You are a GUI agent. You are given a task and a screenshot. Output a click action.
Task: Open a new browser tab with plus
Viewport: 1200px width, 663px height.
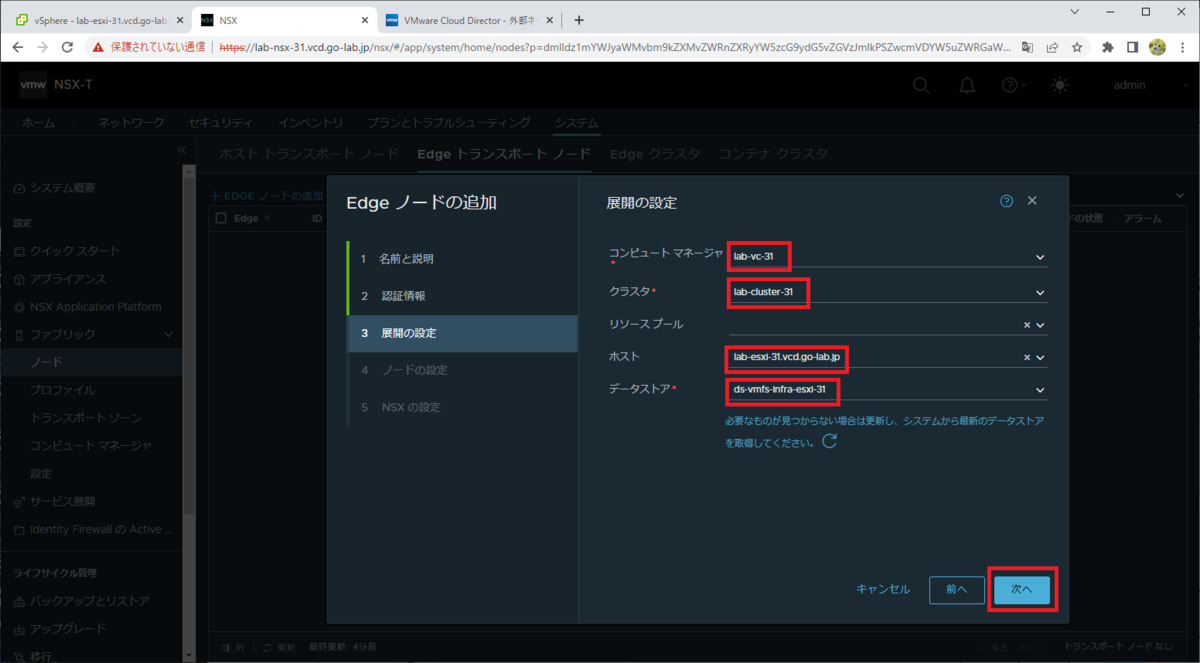(x=578, y=20)
